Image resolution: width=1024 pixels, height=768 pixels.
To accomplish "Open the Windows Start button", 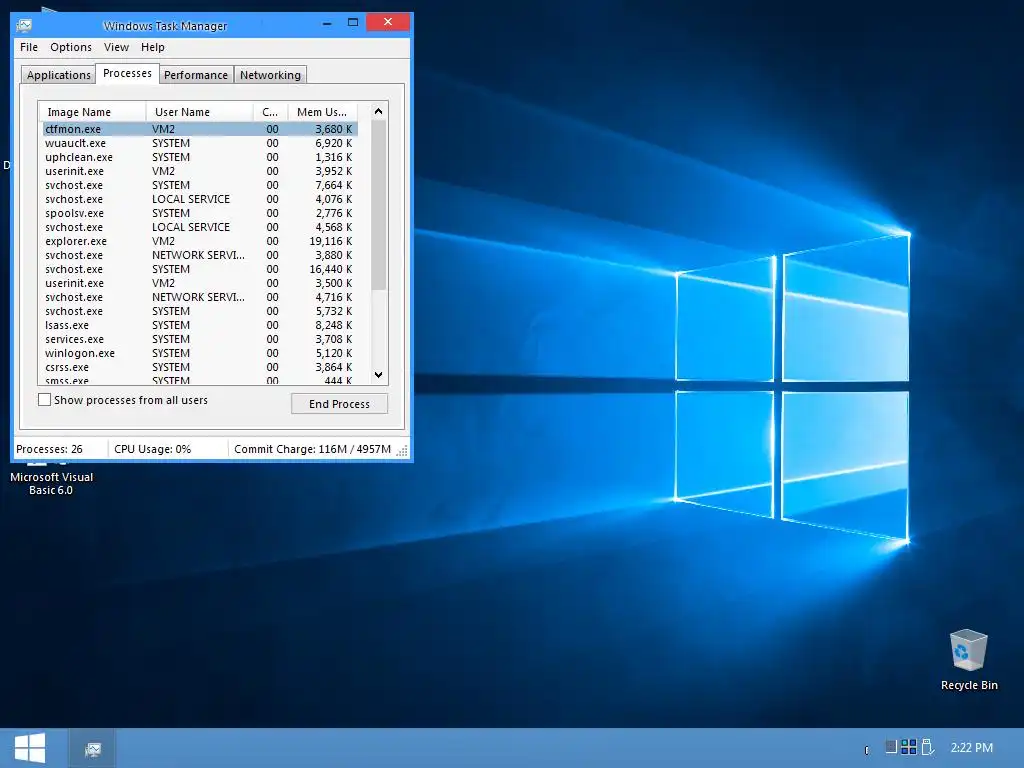I will [x=30, y=748].
